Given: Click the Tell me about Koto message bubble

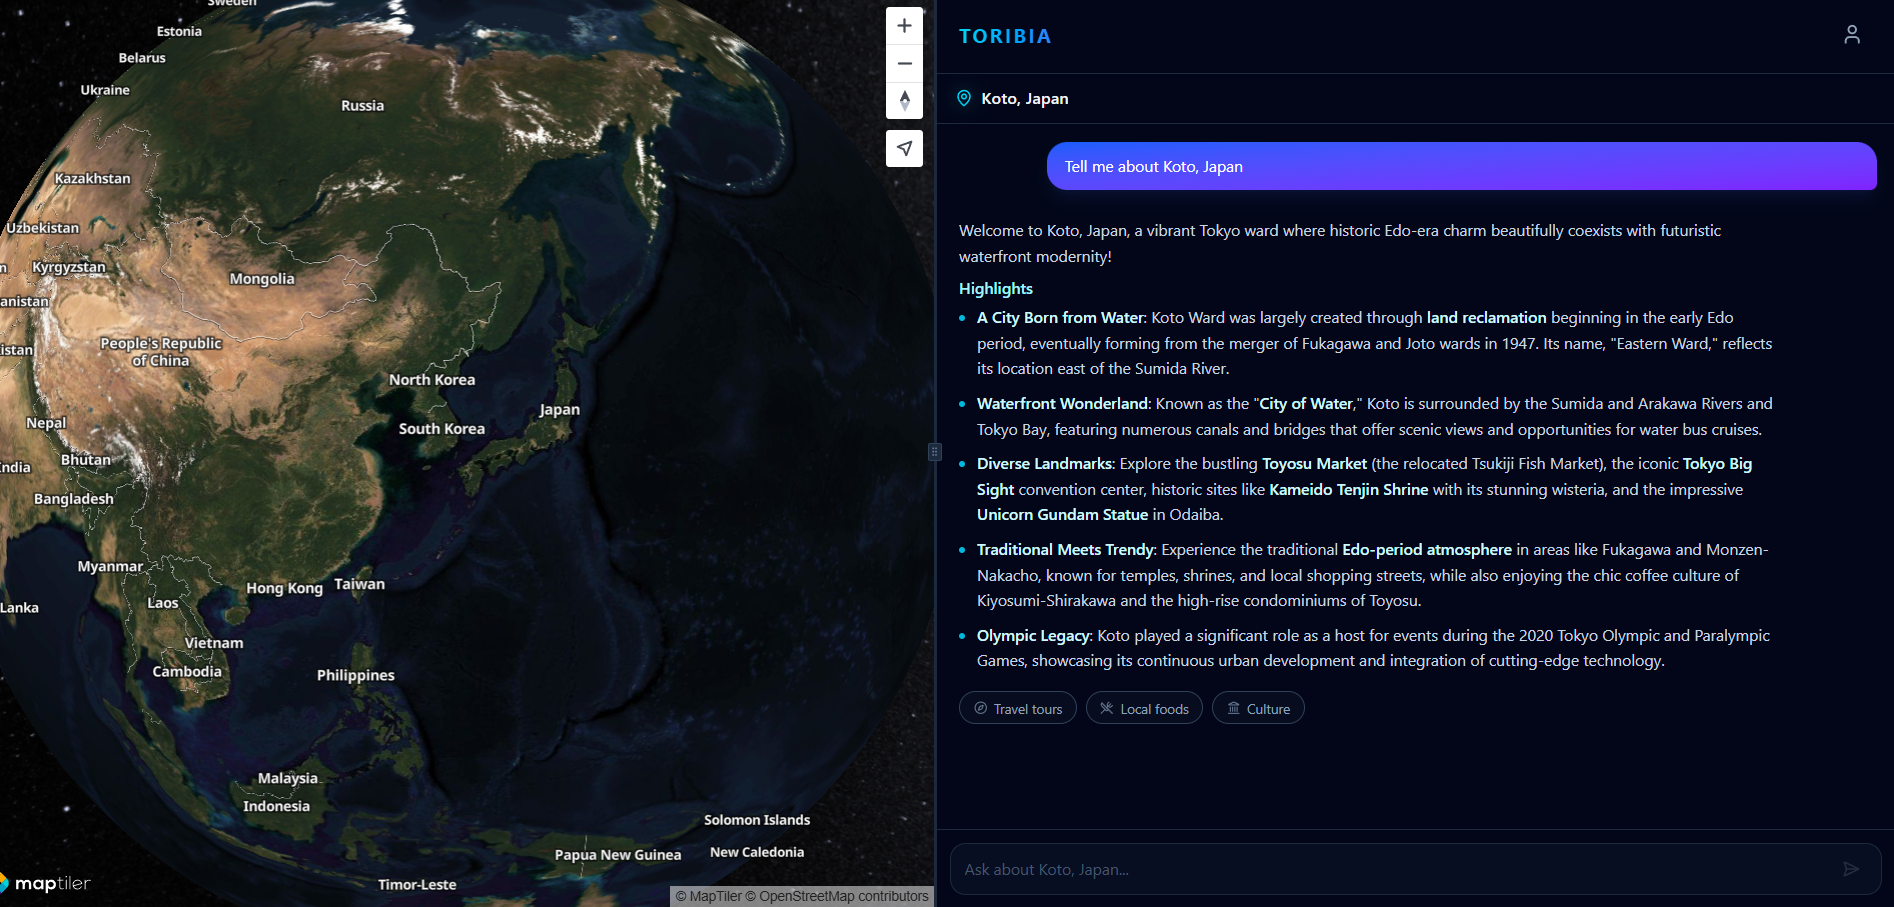Looking at the screenshot, I should click(1461, 166).
